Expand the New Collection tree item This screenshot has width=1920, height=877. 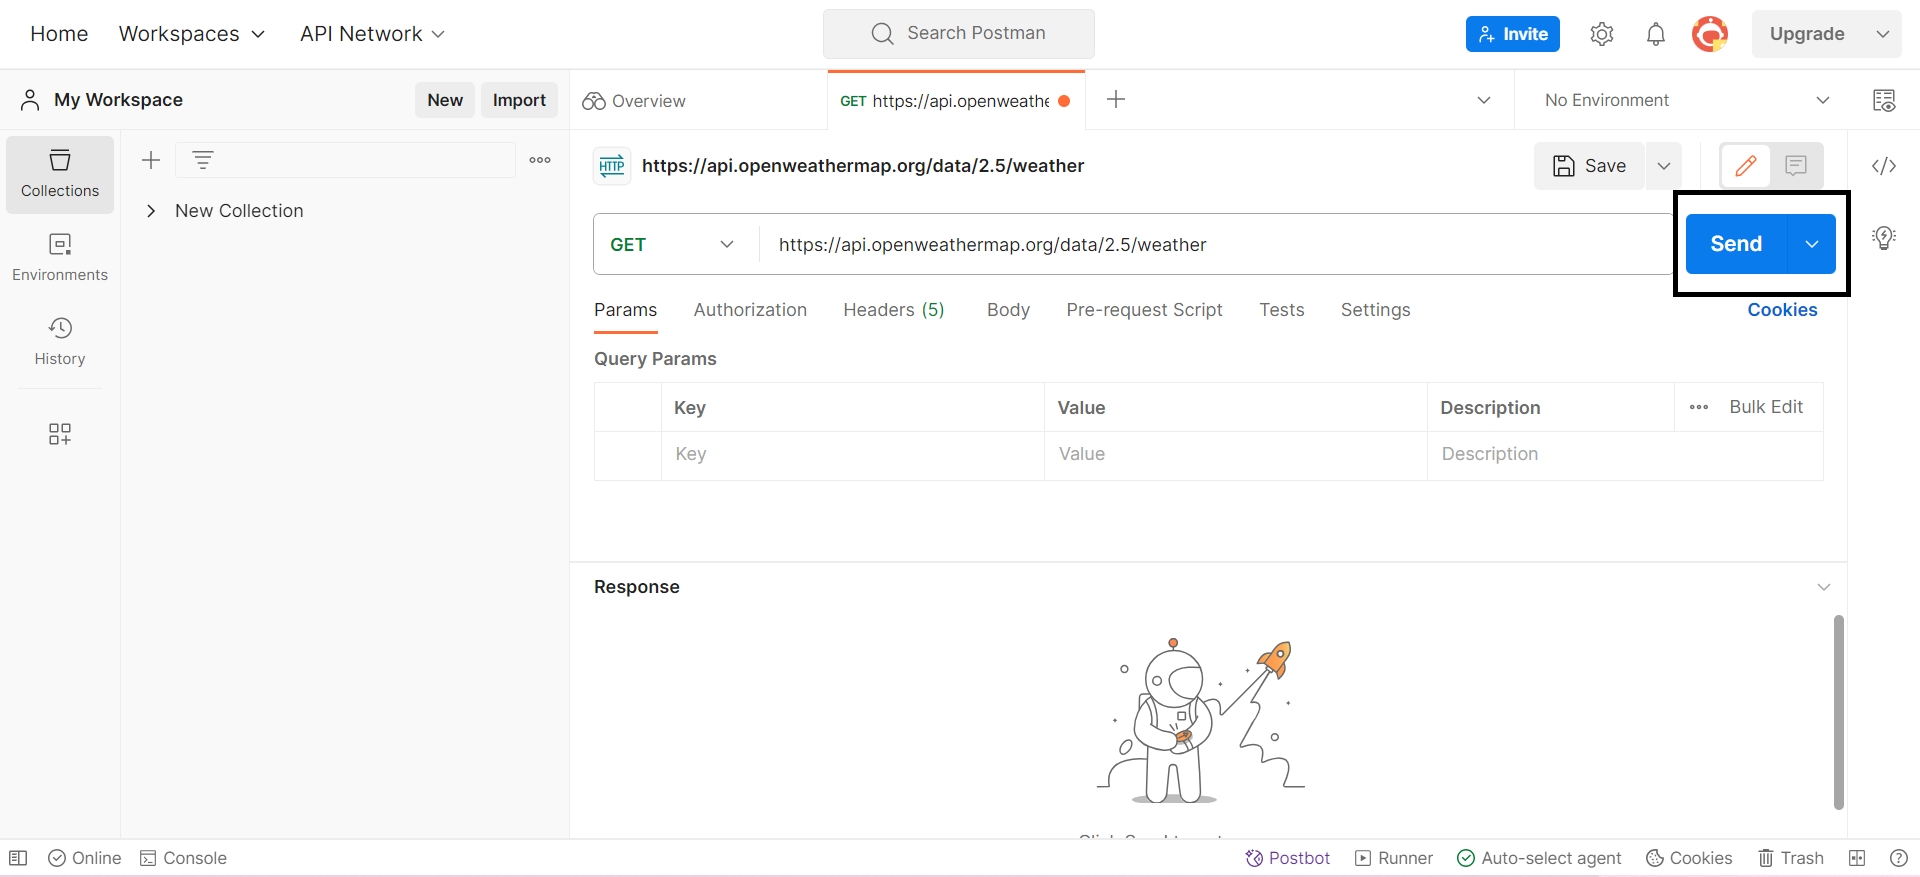pos(151,211)
